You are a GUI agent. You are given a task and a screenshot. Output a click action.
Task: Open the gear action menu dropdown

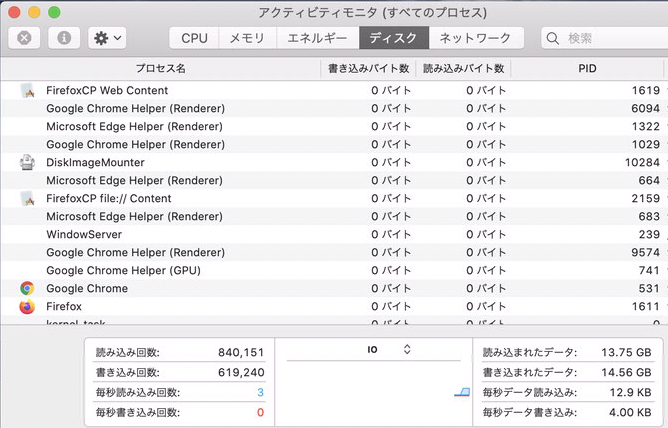(x=106, y=38)
